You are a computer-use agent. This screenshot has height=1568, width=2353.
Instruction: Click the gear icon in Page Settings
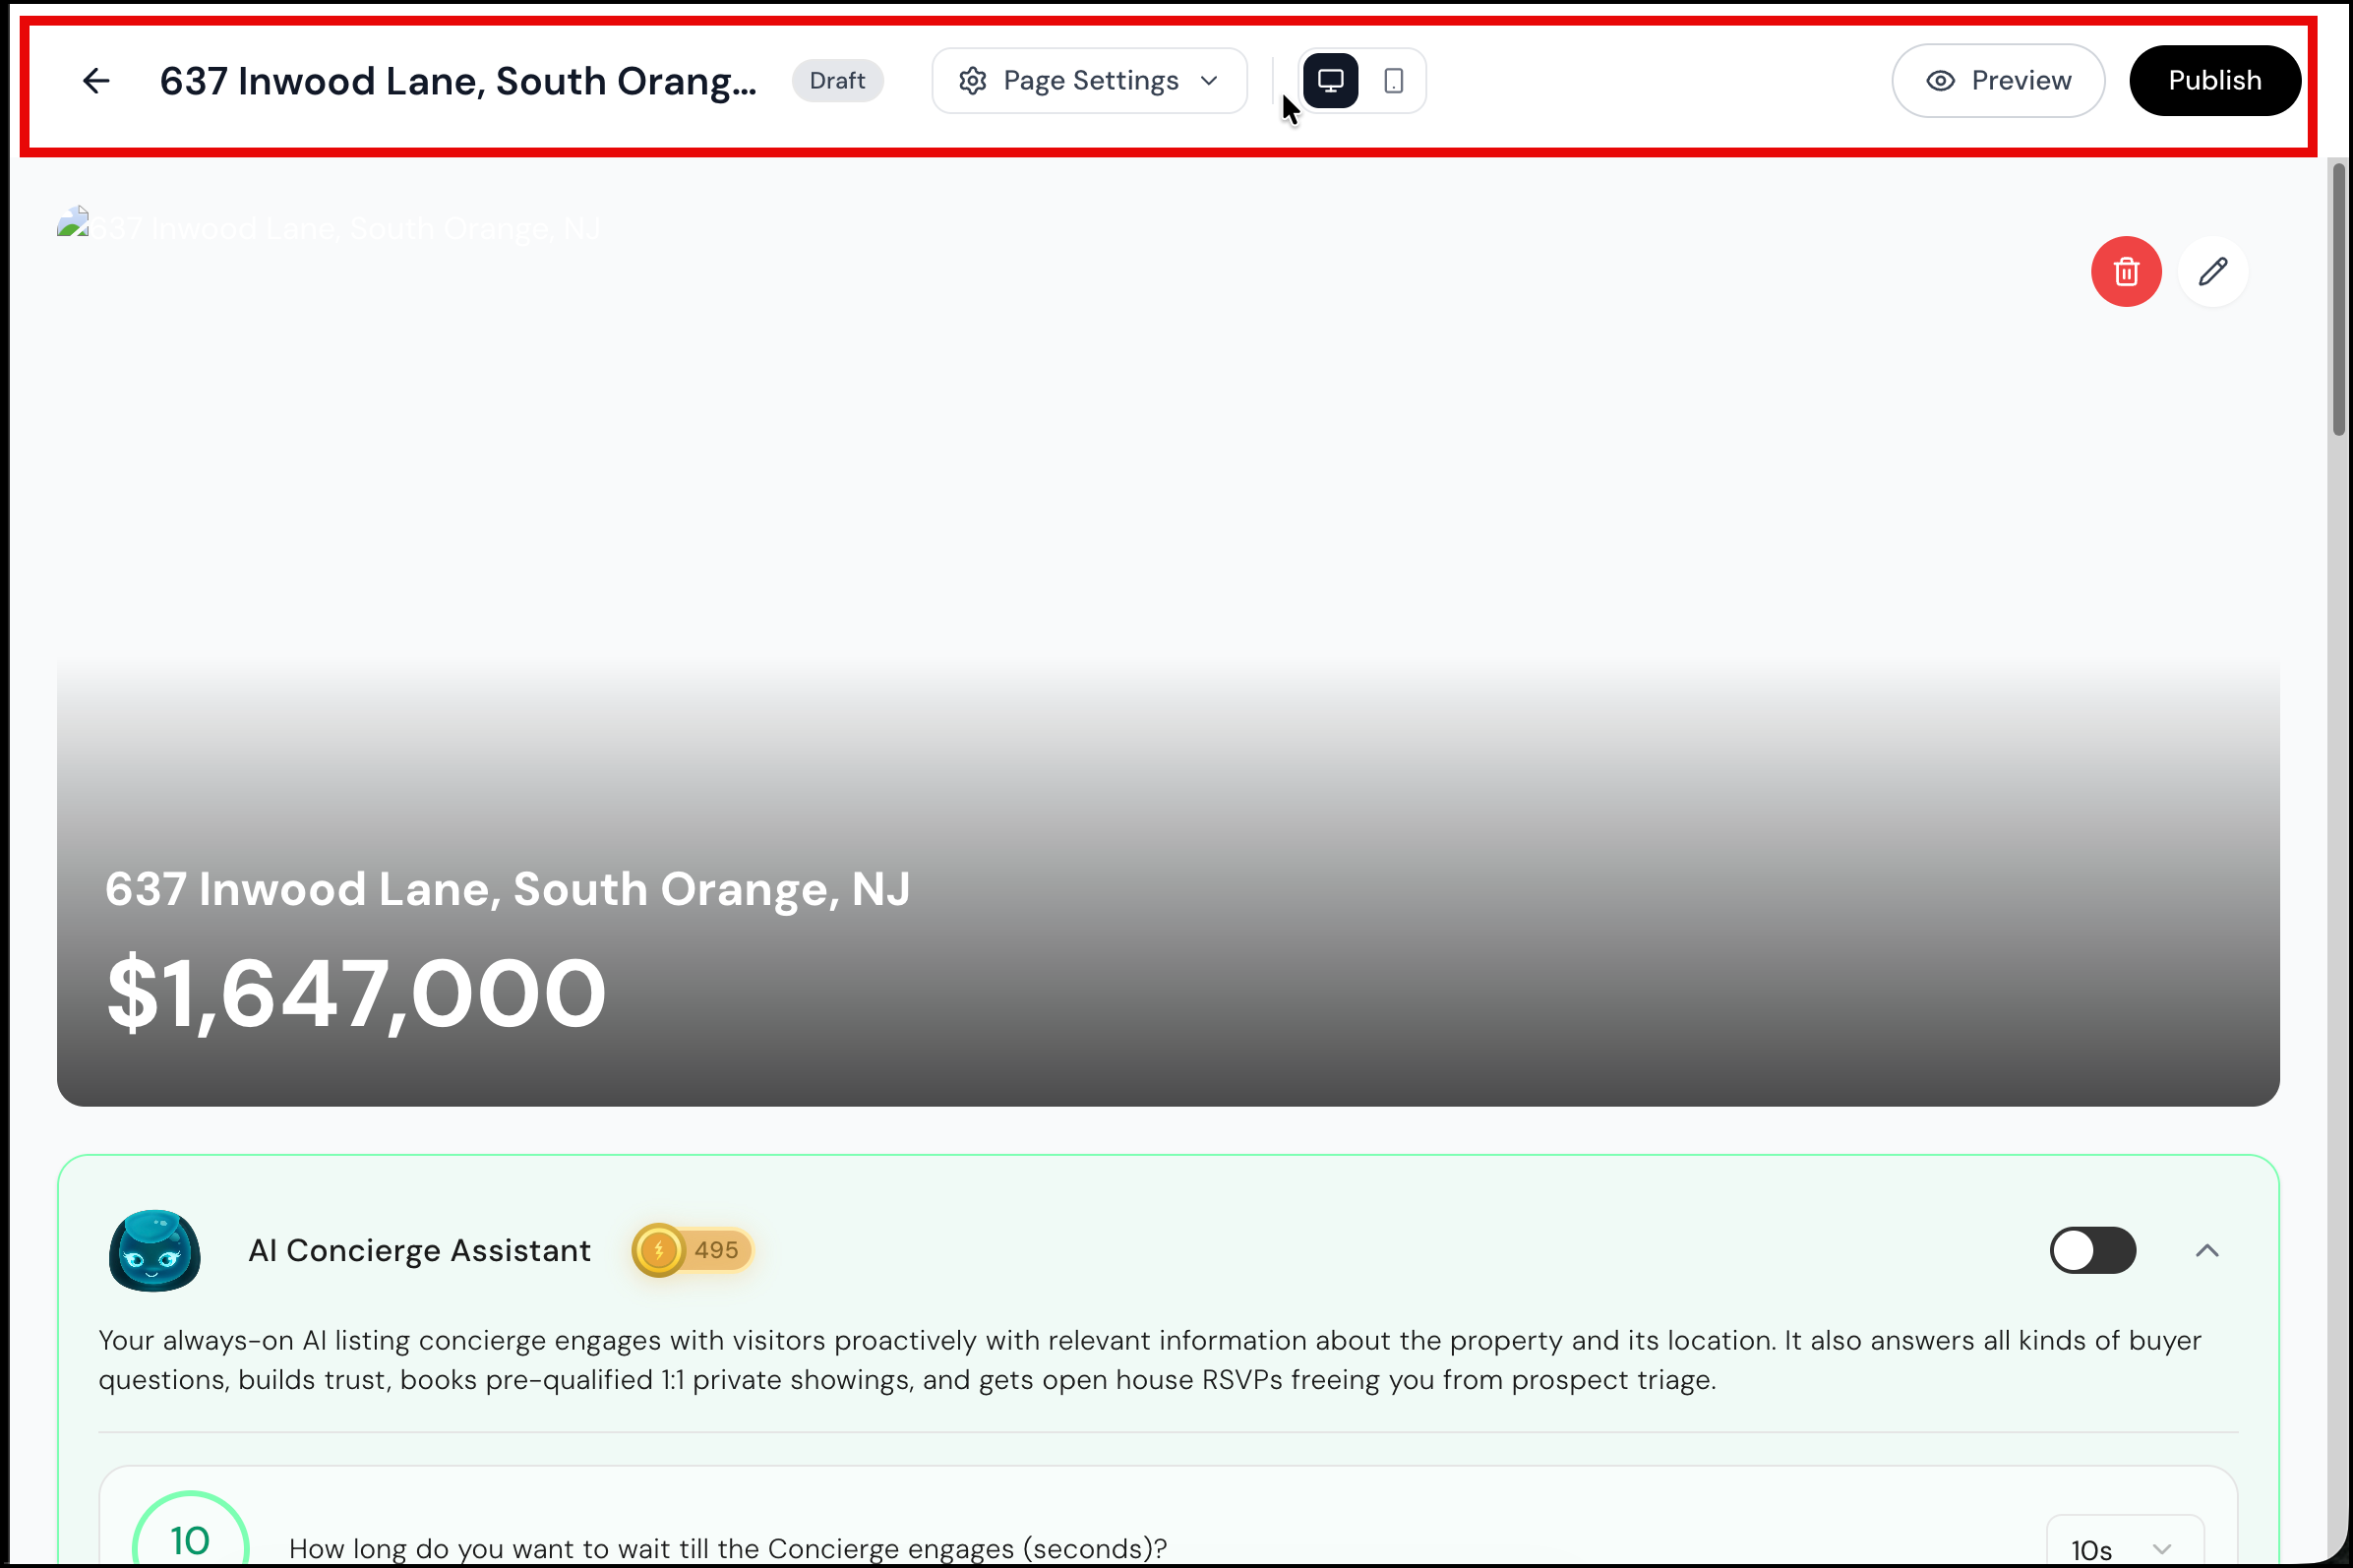pos(973,80)
